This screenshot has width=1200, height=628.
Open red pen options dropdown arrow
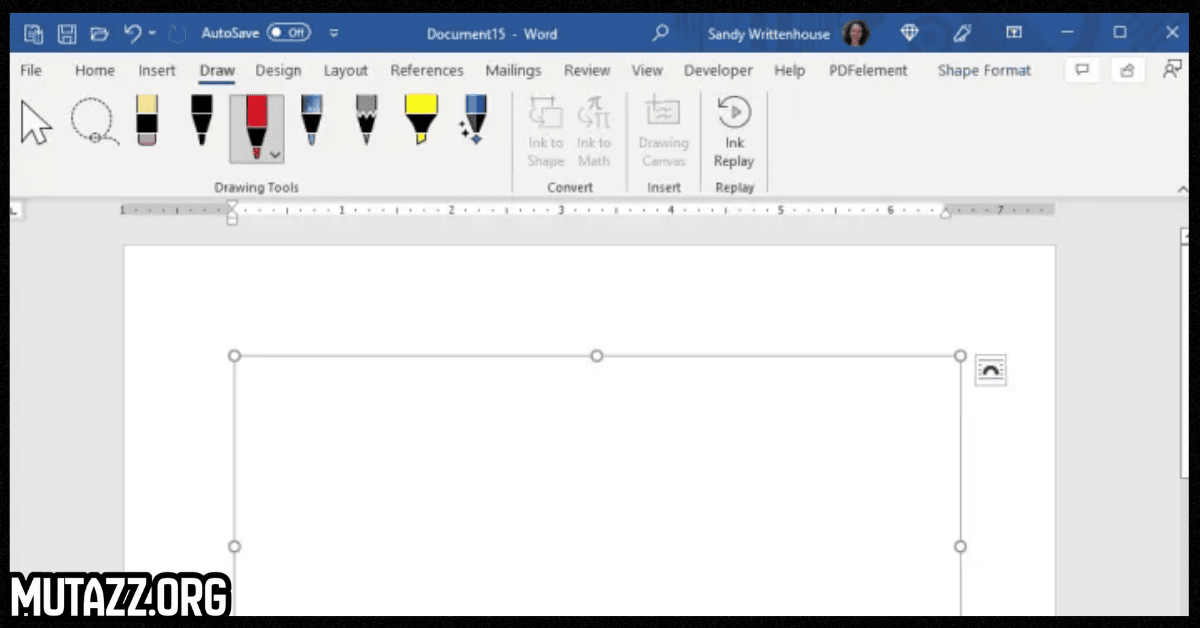276,155
